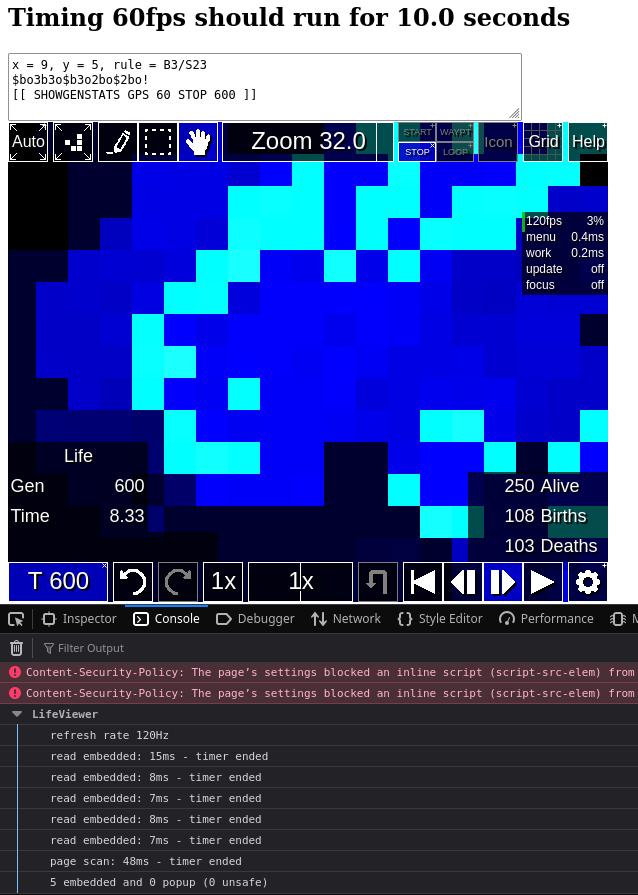Click the fit pattern to display icon
Image resolution: width=638 pixels, height=895 pixels.
(73, 142)
